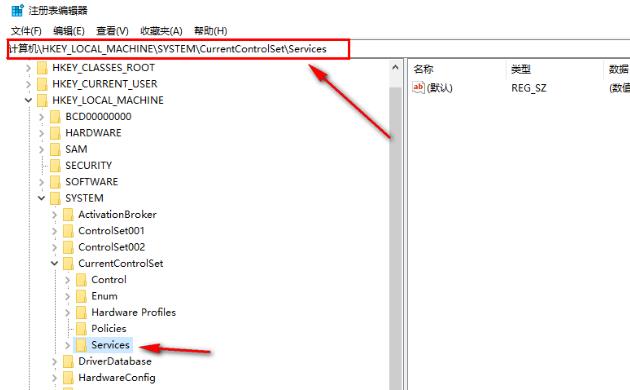Click the Registry Editor app icon in title bar
The image size is (630, 390).
pyautogui.click(x=17, y=10)
